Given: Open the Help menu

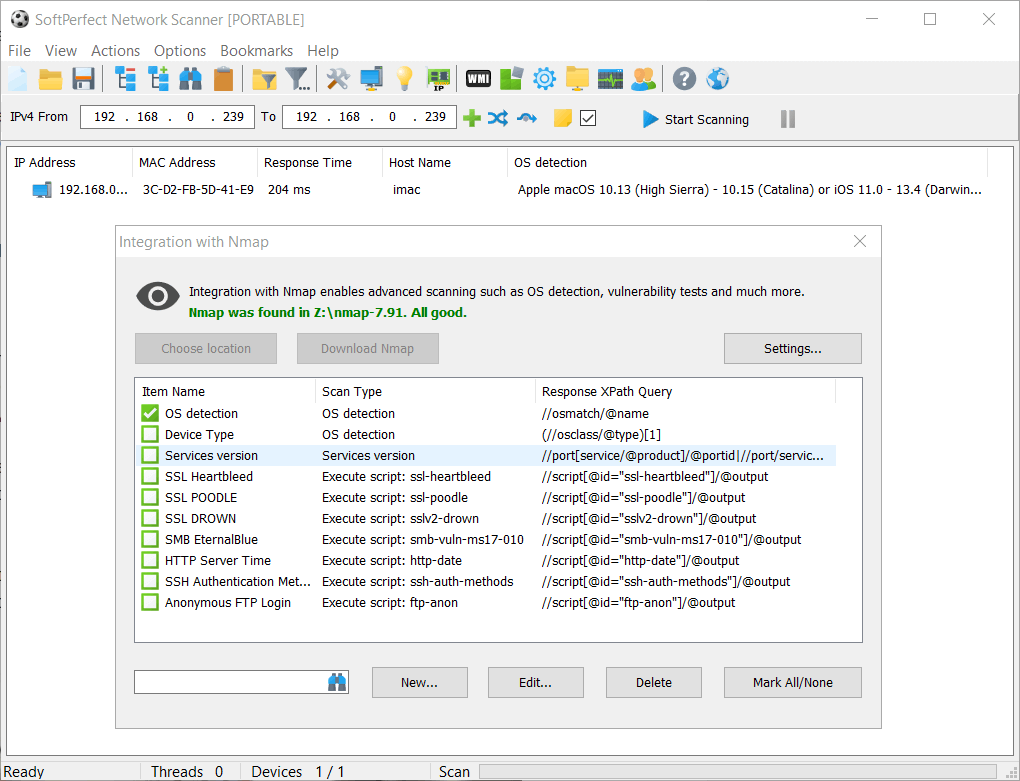Looking at the screenshot, I should click(323, 51).
